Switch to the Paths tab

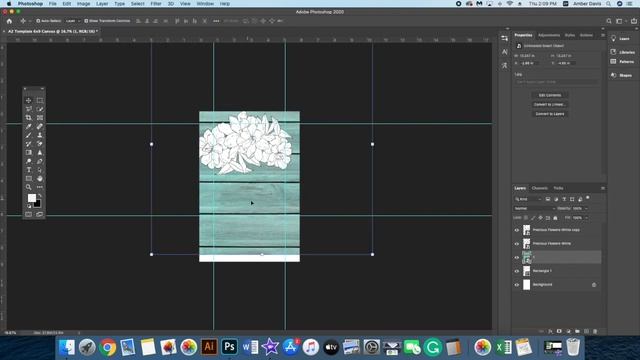point(558,188)
